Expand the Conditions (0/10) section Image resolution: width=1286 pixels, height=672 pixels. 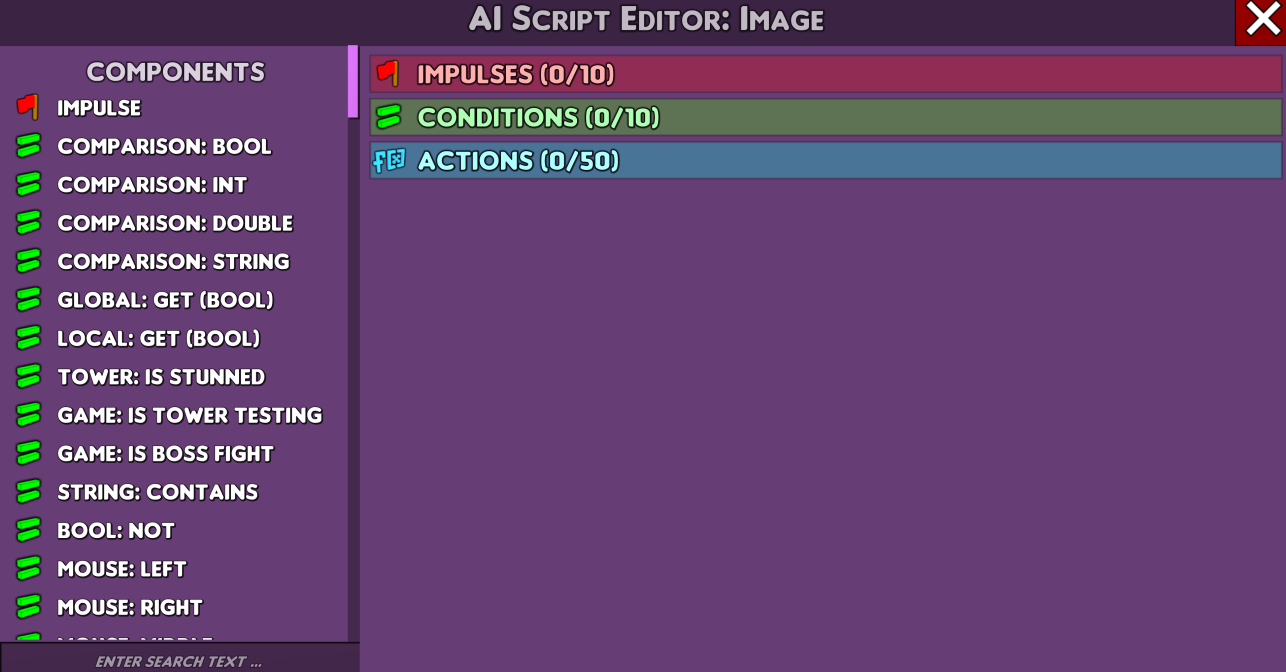[x=826, y=117]
